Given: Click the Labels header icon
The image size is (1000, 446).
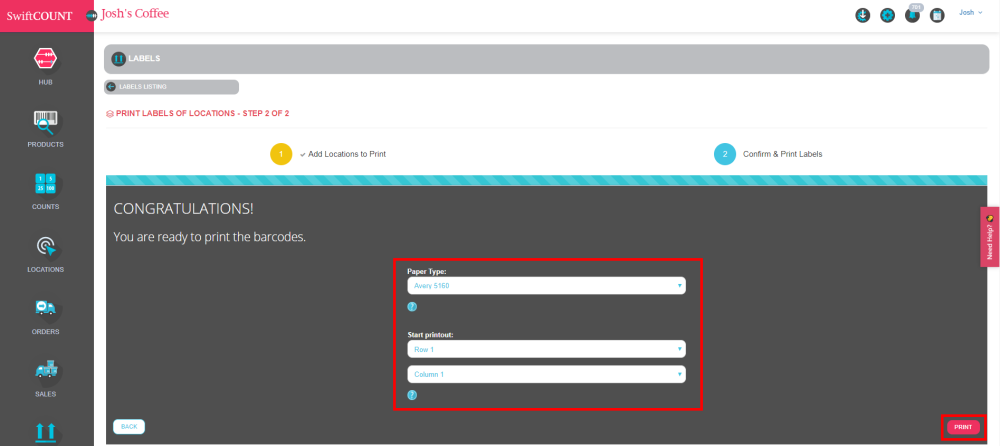Looking at the screenshot, I should 119,59.
